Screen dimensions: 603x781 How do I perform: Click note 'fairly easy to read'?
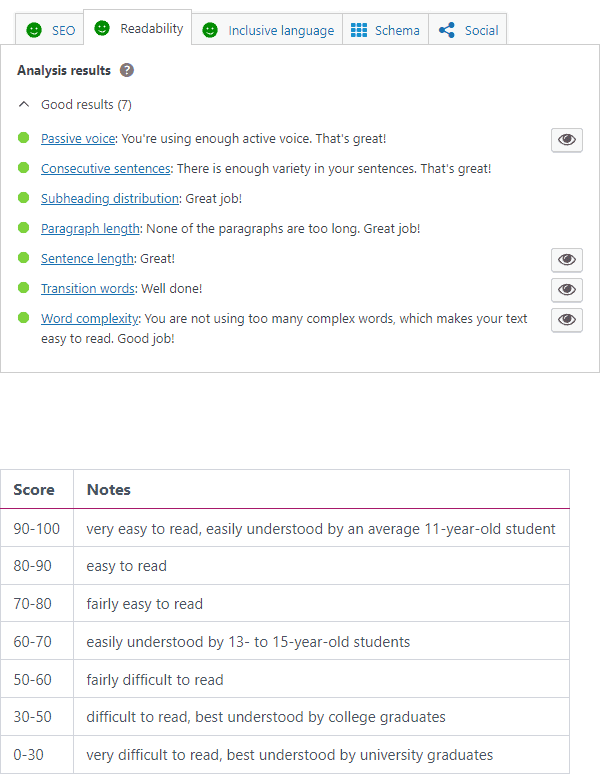click(144, 604)
